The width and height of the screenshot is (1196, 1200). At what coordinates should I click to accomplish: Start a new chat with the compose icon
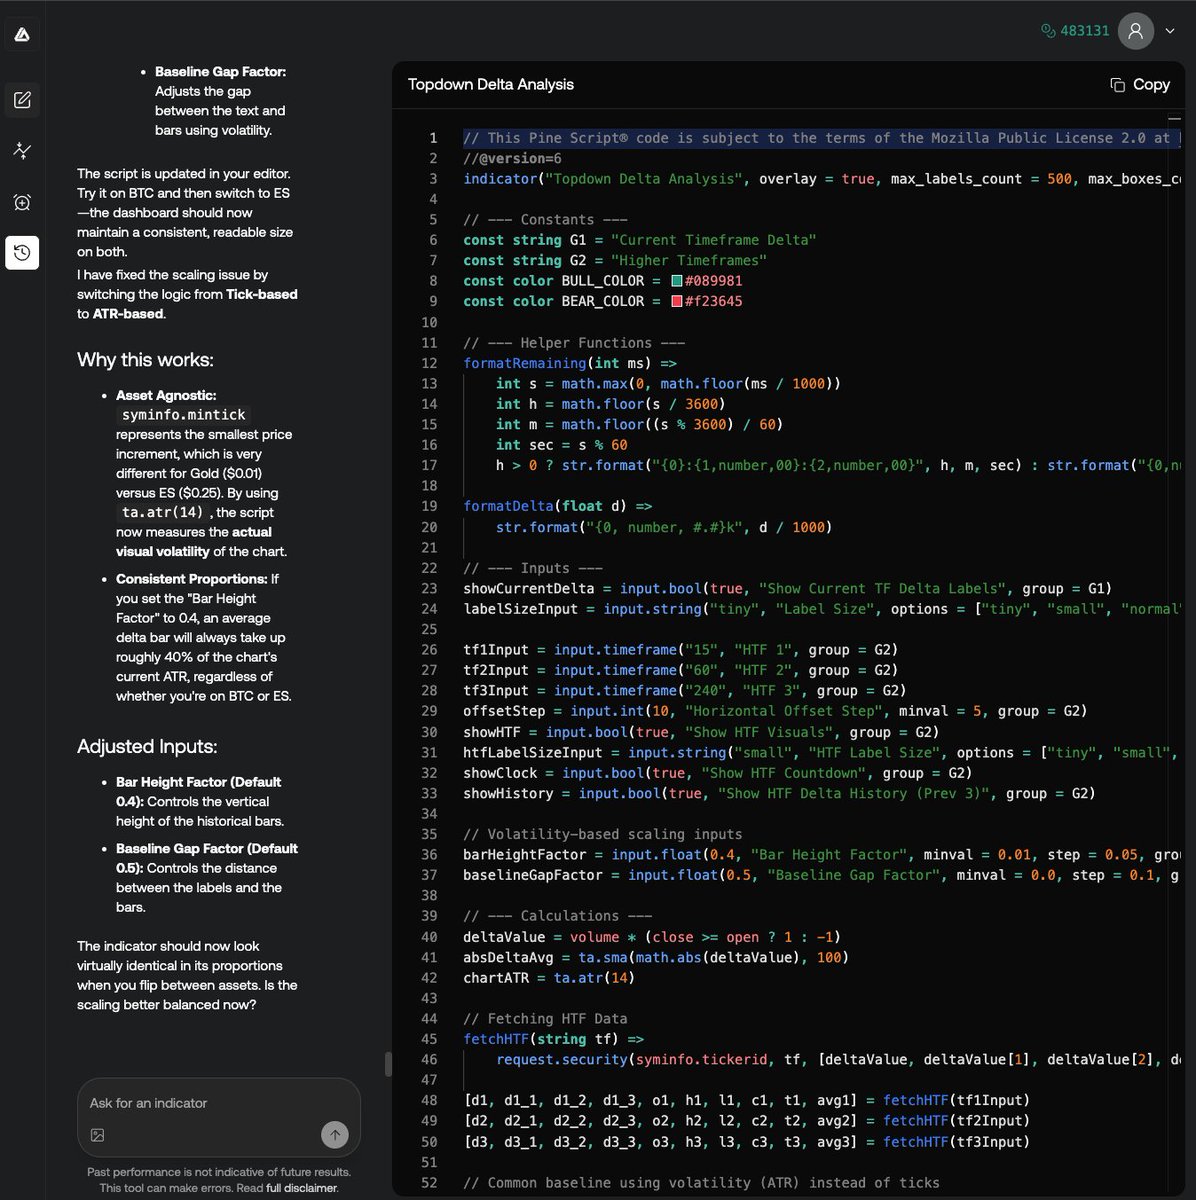pyautogui.click(x=22, y=100)
